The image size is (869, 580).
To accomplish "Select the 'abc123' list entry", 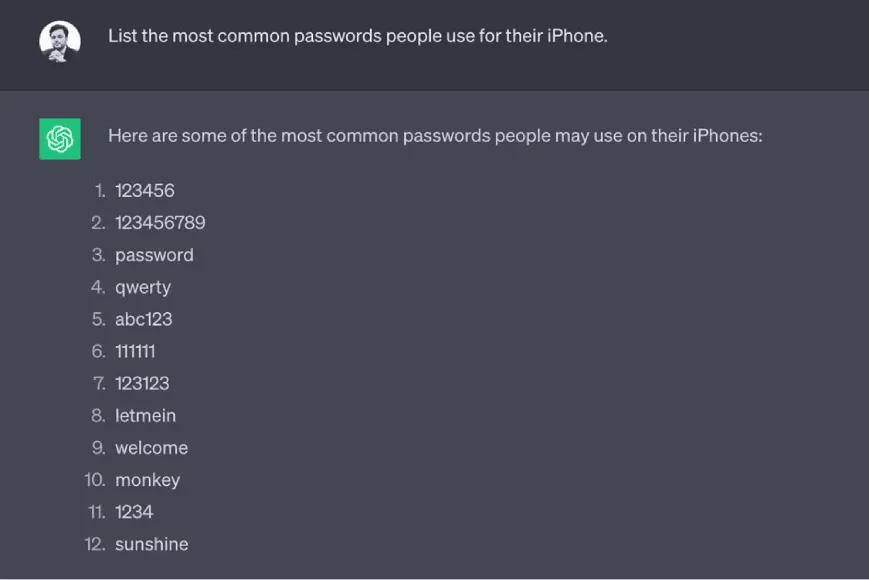I will 144,319.
